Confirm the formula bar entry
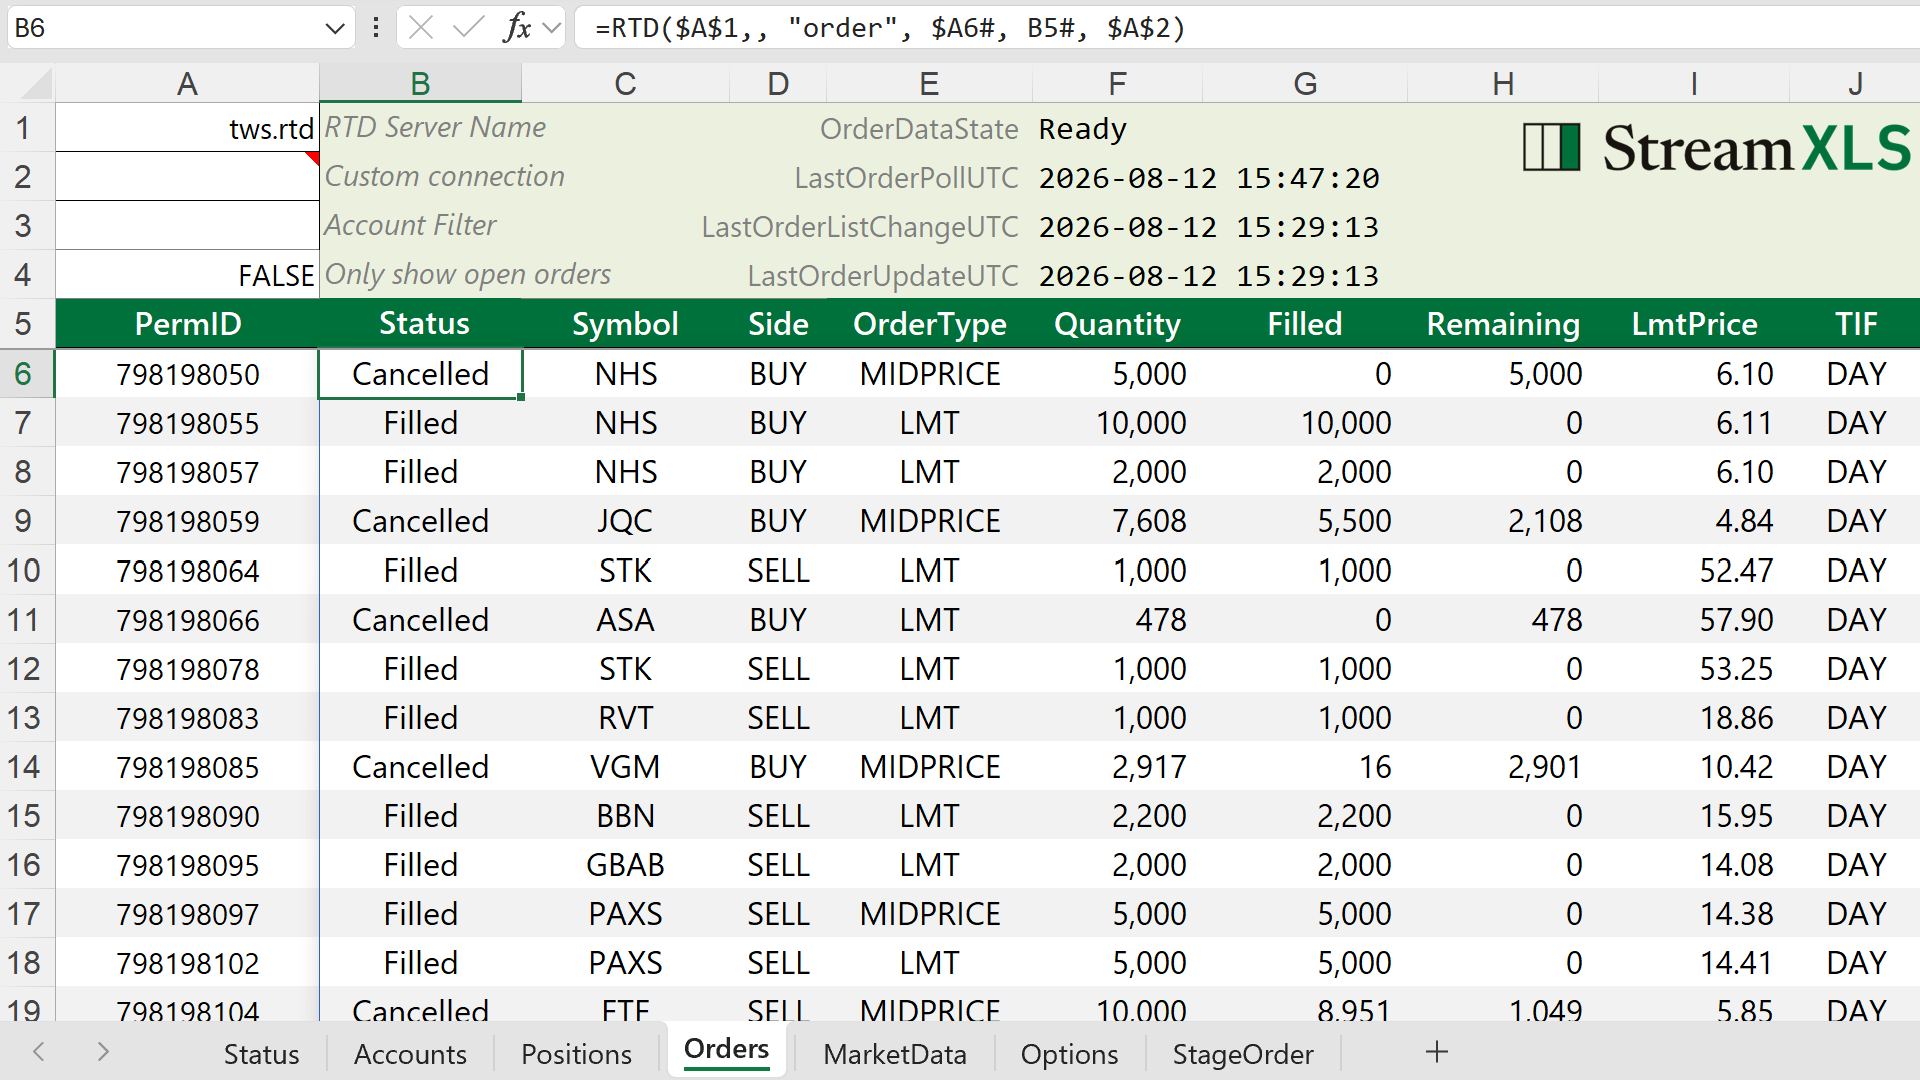 coord(468,28)
